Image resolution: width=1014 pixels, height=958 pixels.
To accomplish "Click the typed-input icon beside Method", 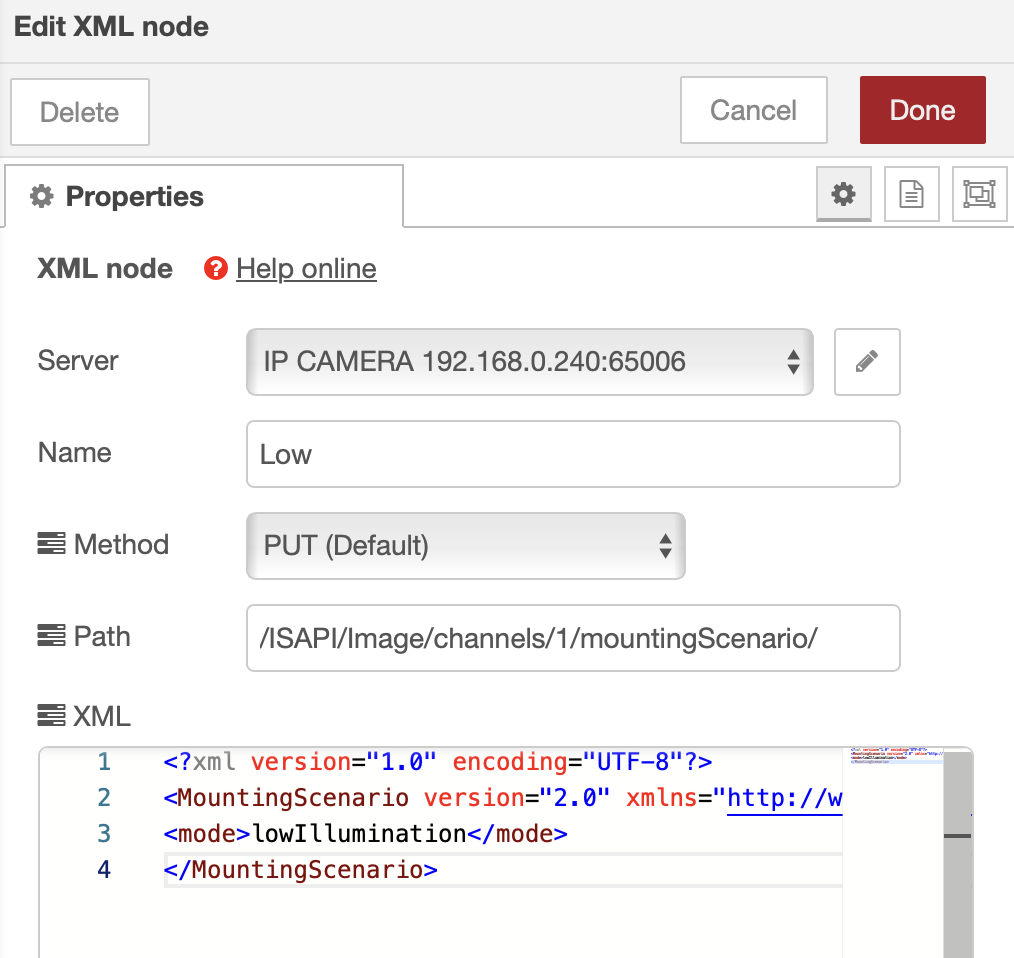I will [x=51, y=544].
